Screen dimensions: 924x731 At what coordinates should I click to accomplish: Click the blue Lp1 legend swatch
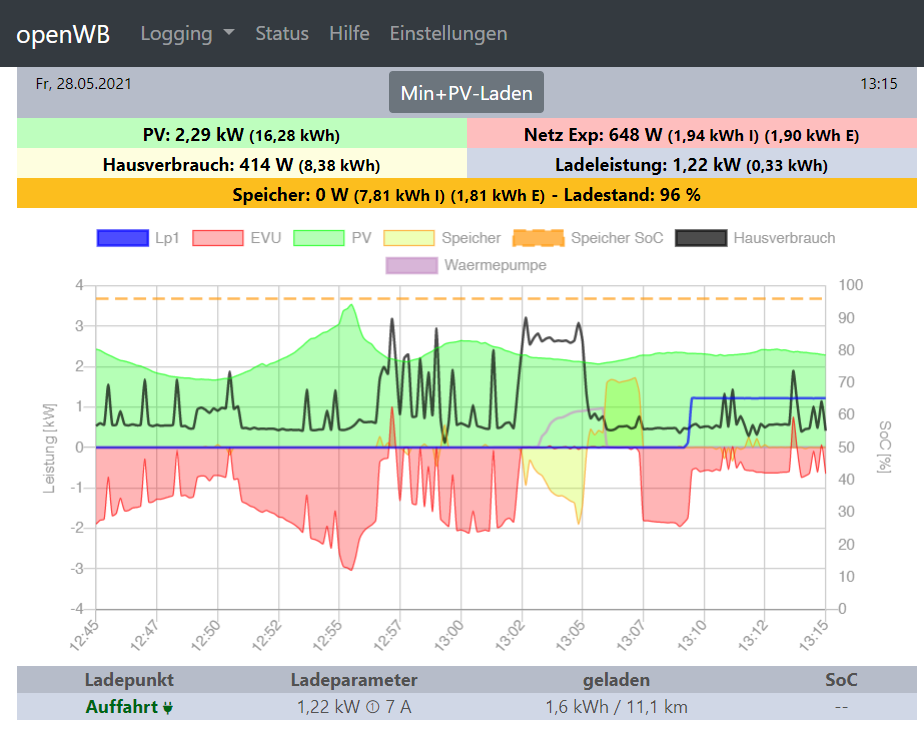point(122,238)
